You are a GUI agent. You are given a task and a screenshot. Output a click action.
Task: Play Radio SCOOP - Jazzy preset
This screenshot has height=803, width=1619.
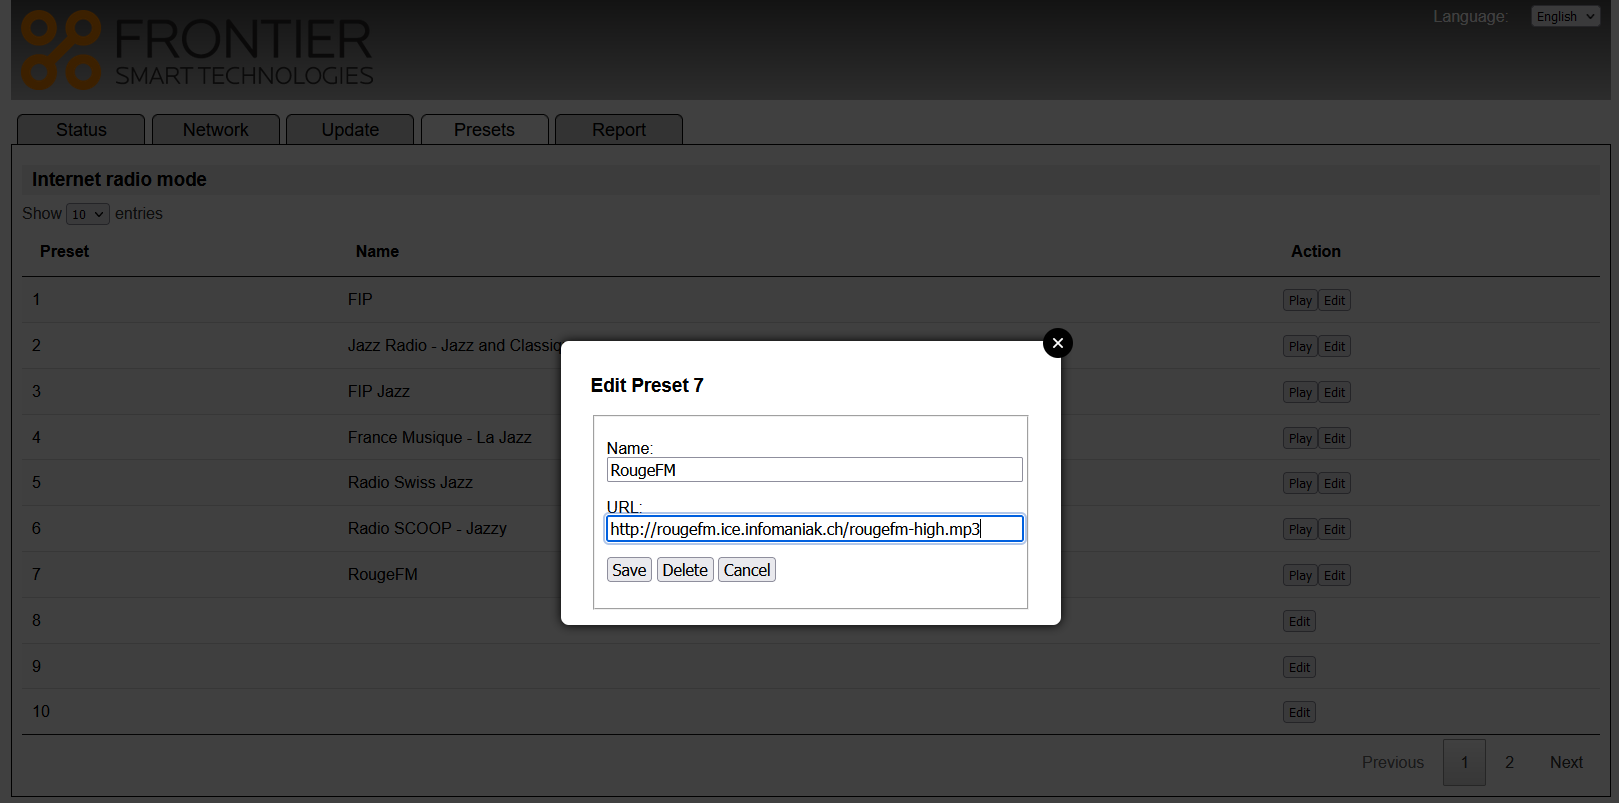point(1300,530)
